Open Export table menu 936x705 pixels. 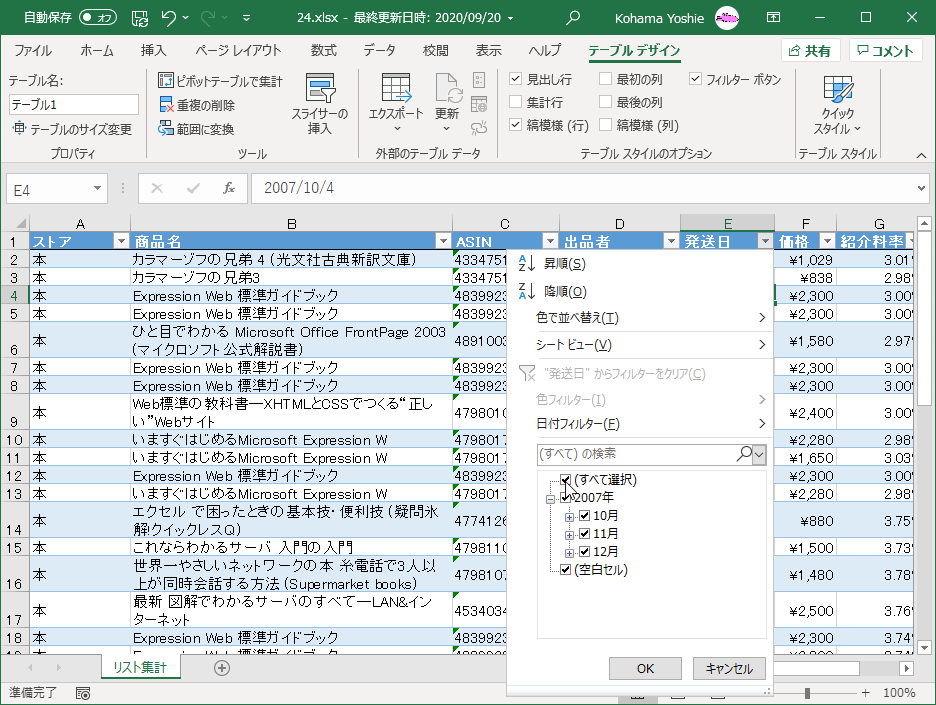(396, 104)
